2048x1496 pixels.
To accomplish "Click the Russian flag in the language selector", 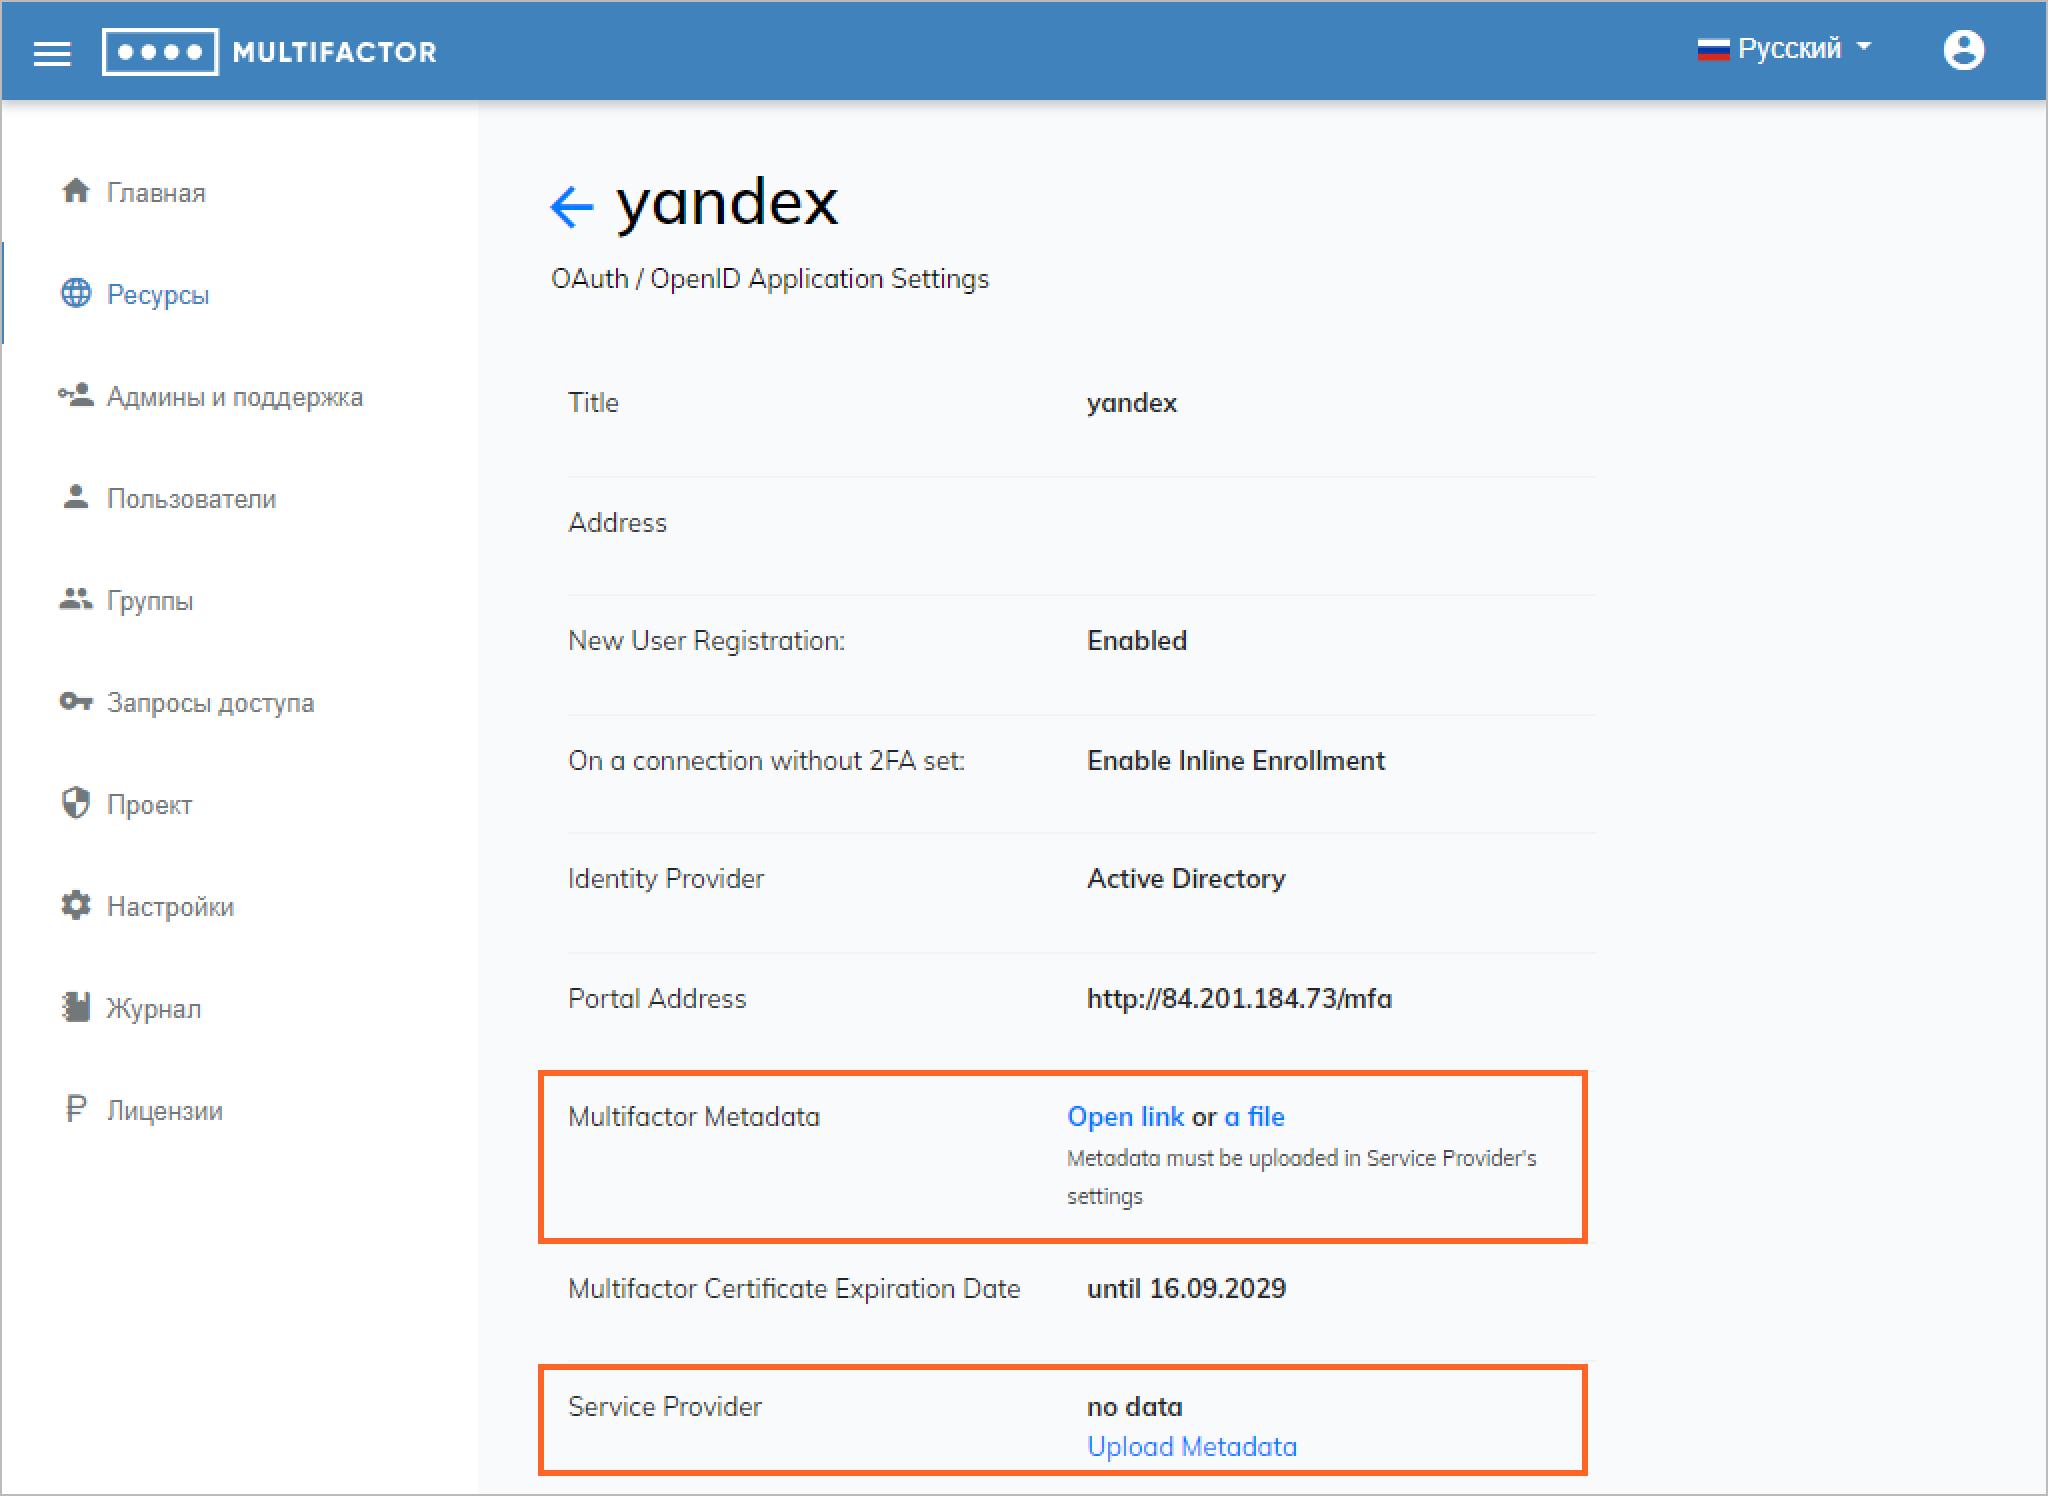I will point(1713,50).
